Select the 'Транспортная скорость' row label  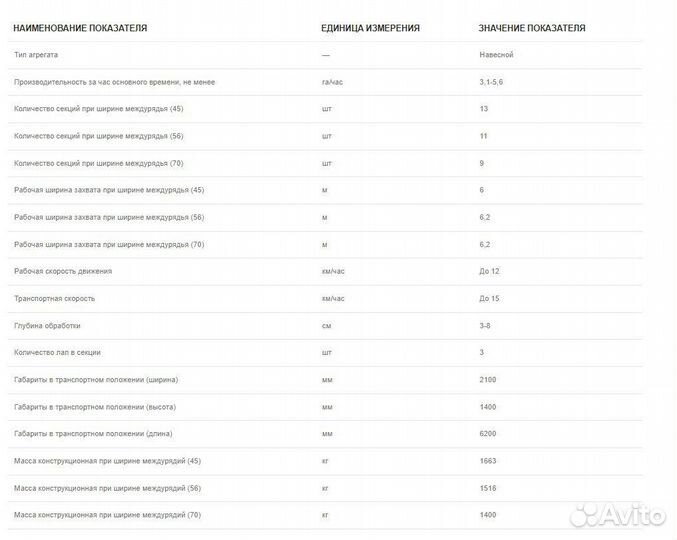click(x=56, y=298)
